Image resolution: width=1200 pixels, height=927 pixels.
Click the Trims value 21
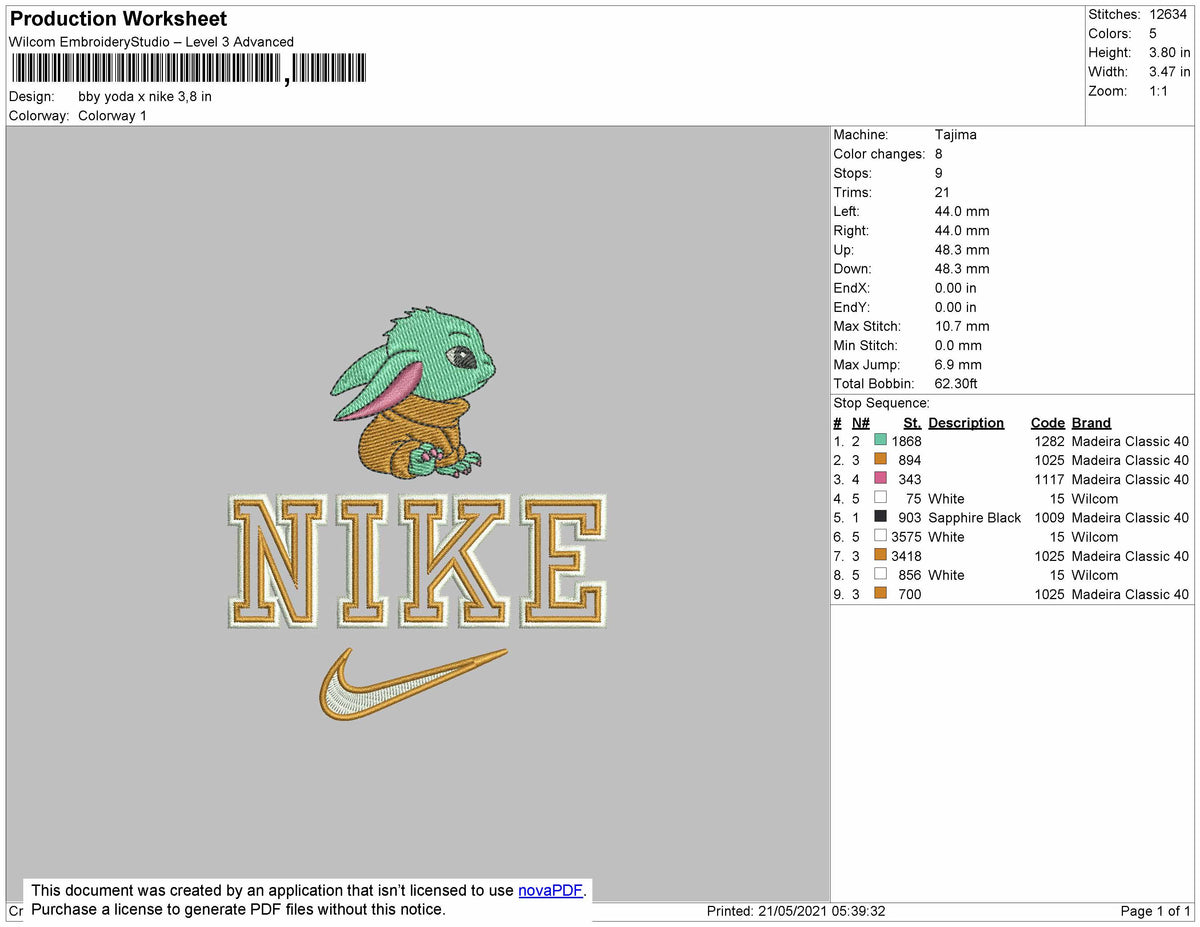[x=943, y=192]
